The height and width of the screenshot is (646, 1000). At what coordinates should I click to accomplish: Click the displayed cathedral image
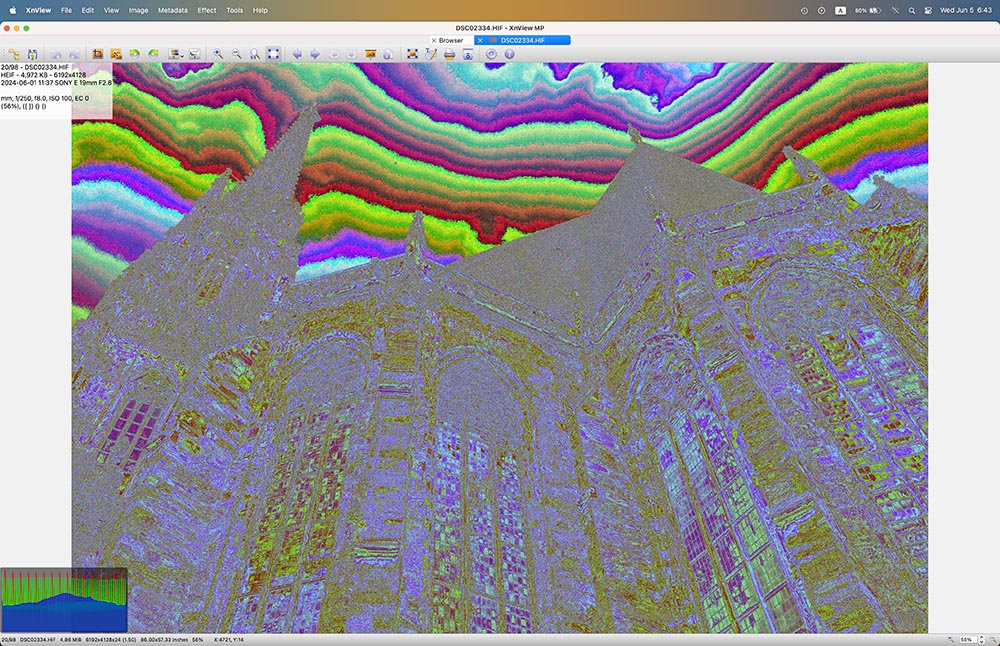(499, 348)
